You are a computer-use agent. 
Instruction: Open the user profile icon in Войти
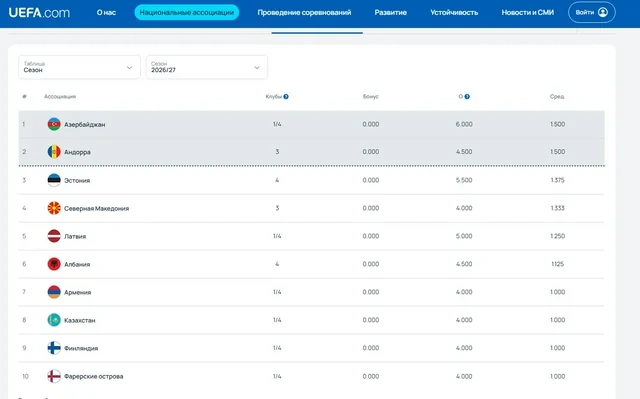pos(602,12)
